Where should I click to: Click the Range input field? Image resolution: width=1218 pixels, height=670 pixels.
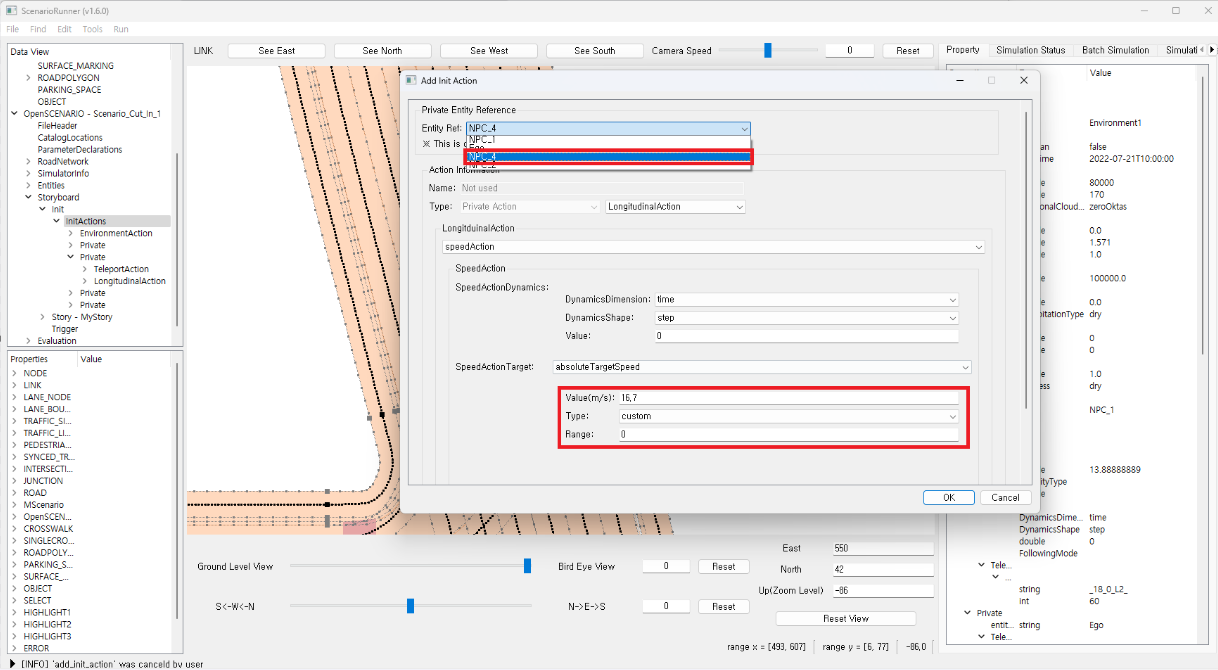(x=788, y=435)
